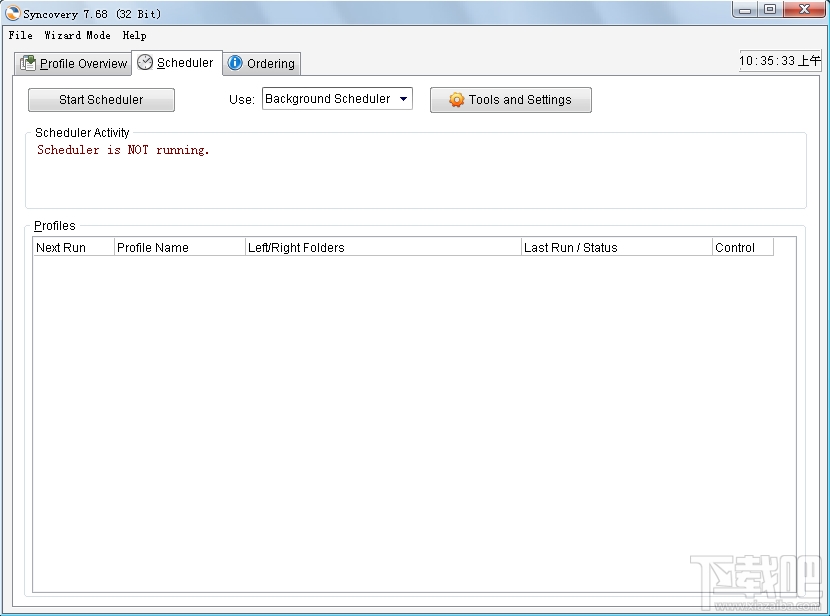Select the Scheduler tab
Screen dimensions: 830x616
point(177,62)
